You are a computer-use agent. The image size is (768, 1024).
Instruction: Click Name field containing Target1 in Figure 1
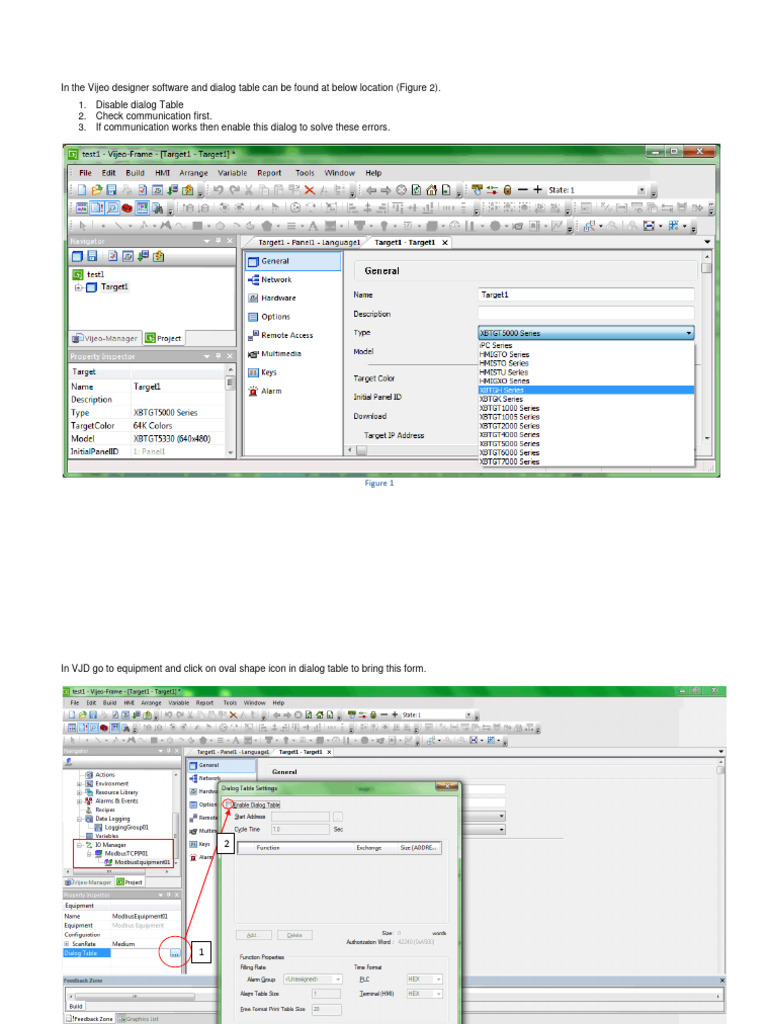pos(586,295)
